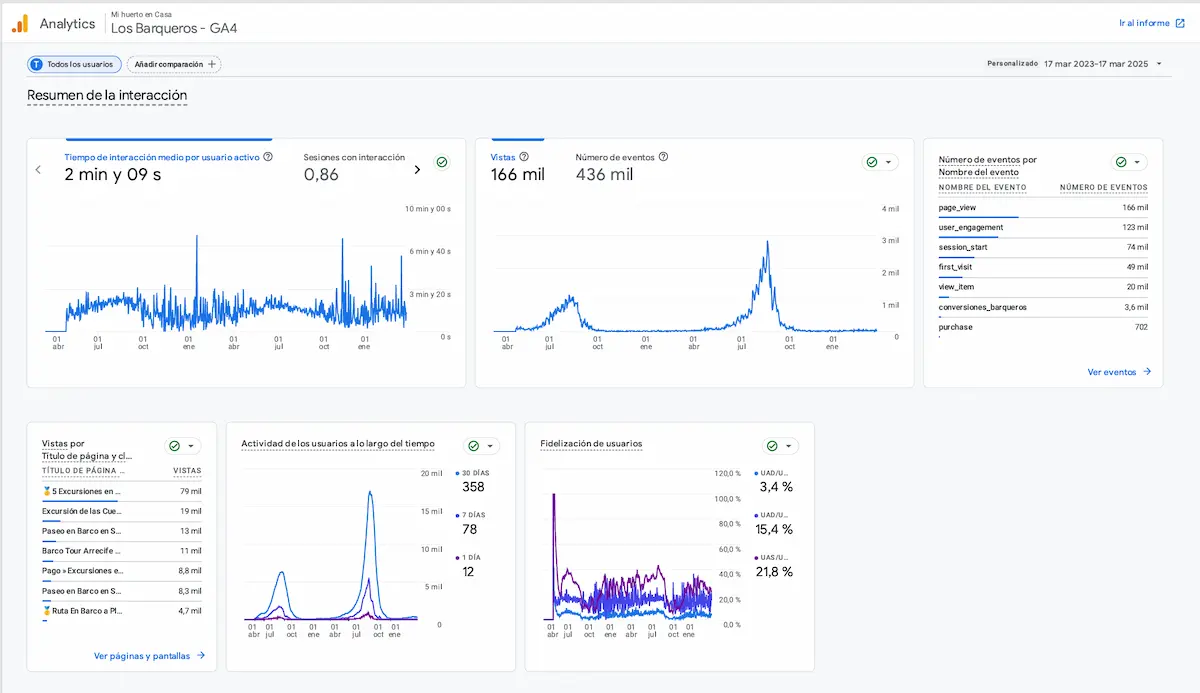The width and height of the screenshot is (1200, 693).
Task: Go to next metric with right chevron
Action: click(x=417, y=169)
